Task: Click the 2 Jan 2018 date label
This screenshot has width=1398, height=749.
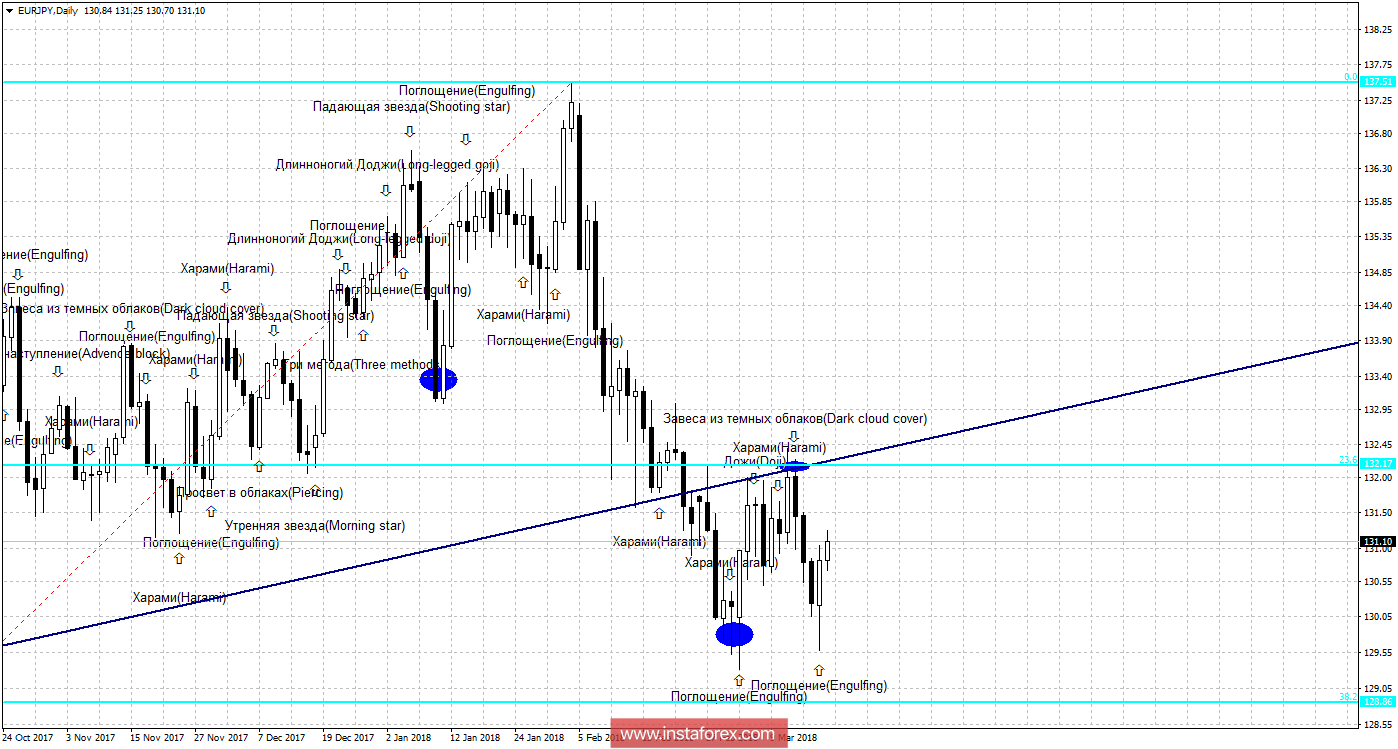Action: pos(410,738)
